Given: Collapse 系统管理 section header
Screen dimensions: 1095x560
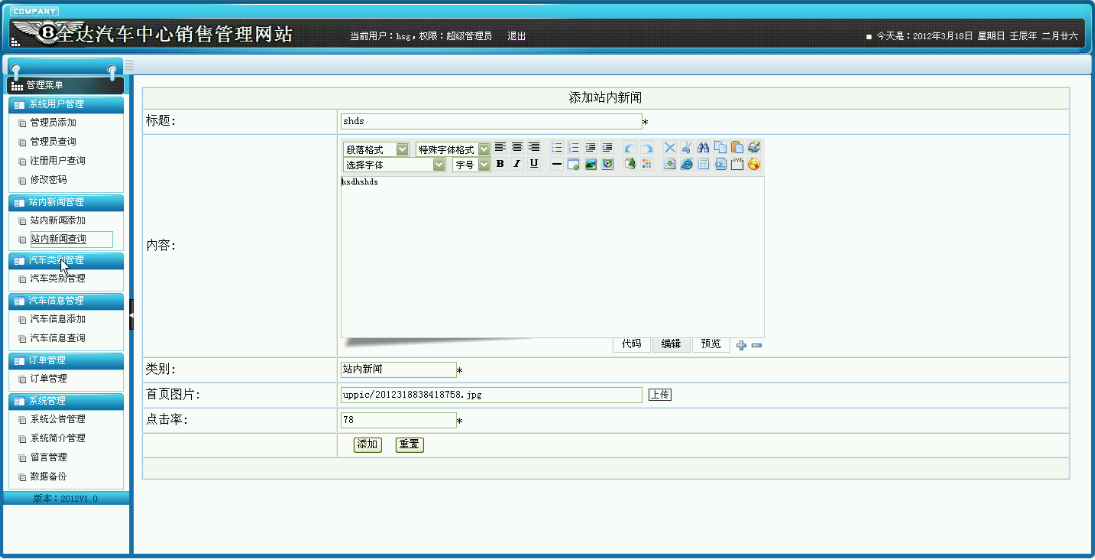Looking at the screenshot, I should pyautogui.click(x=66, y=401).
